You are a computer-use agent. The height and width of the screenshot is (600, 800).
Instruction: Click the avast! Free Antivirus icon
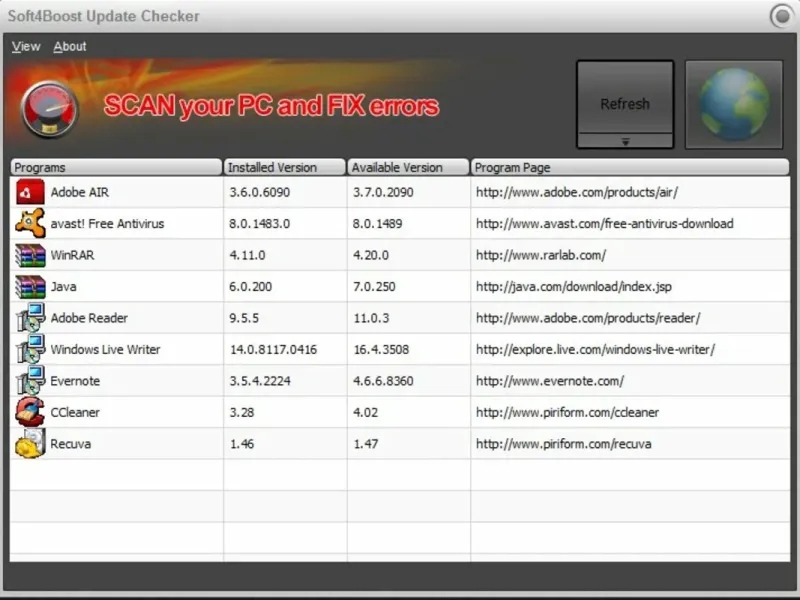coord(30,223)
